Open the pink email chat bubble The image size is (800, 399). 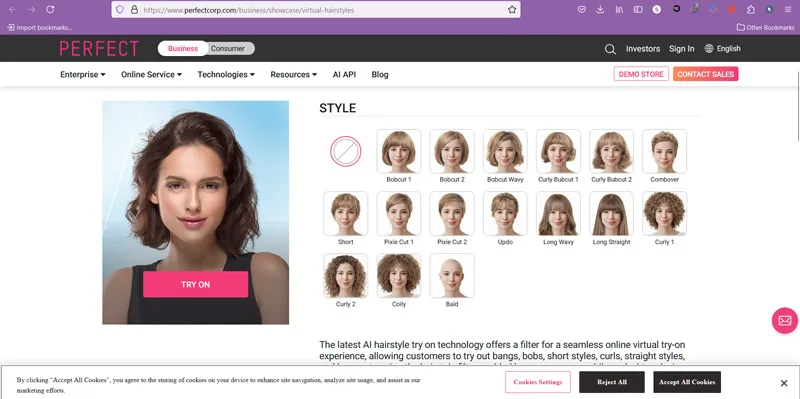[785, 320]
